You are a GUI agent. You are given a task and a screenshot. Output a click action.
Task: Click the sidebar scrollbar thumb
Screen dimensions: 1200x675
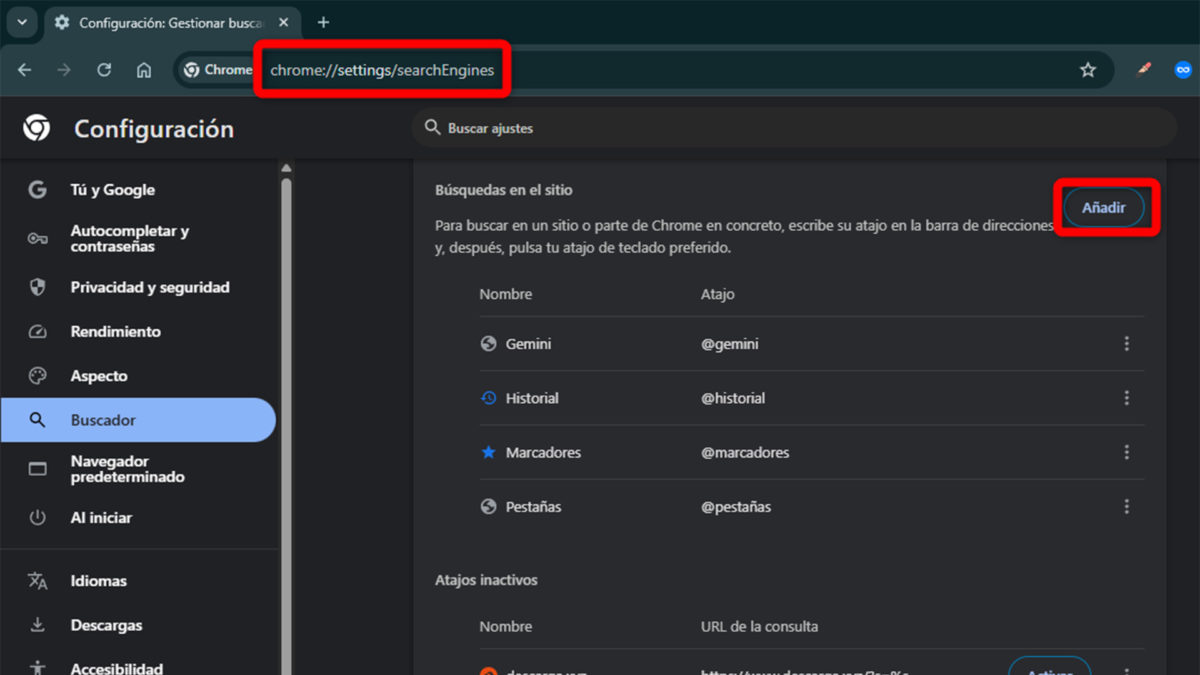286,425
